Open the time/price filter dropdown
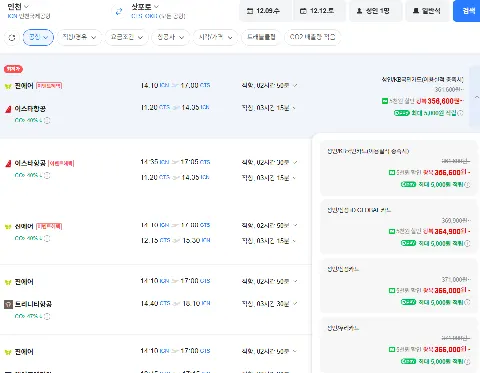Screen dimensions: 480x373 click(216, 37)
